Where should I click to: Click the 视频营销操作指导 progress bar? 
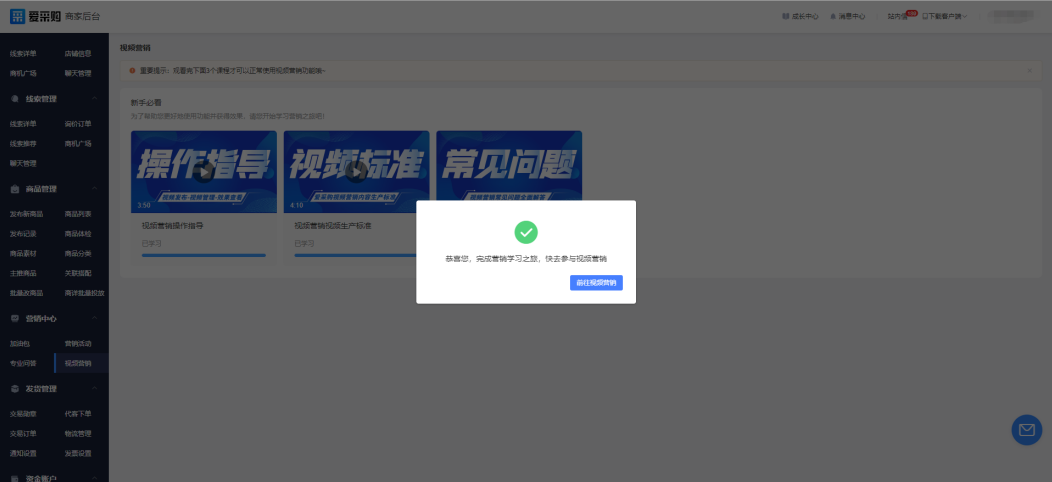coord(204,256)
